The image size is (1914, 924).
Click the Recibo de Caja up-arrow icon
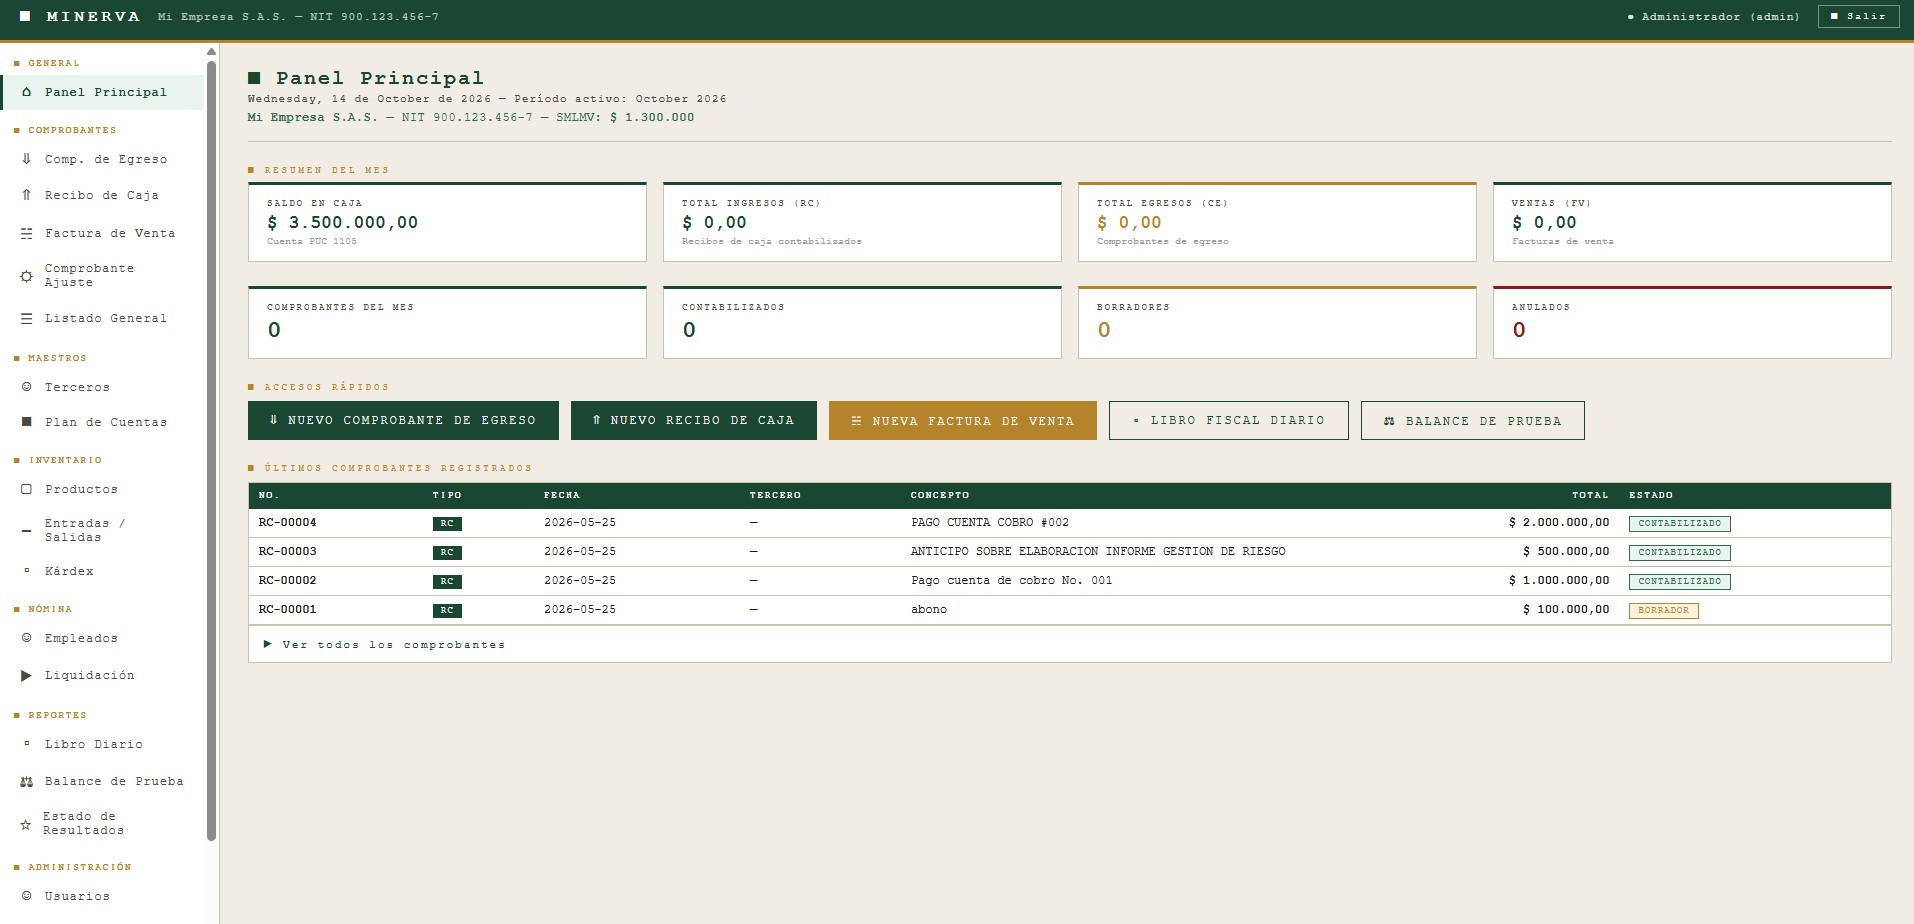(27, 195)
